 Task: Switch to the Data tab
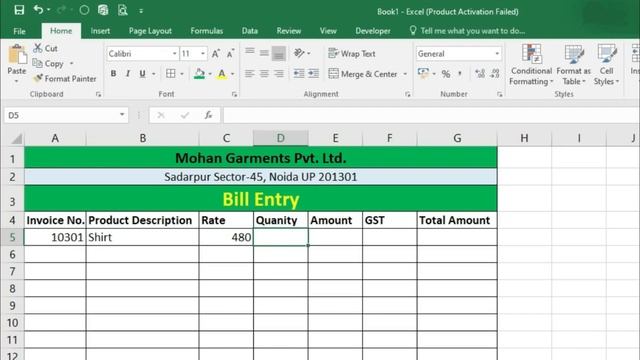(249, 31)
